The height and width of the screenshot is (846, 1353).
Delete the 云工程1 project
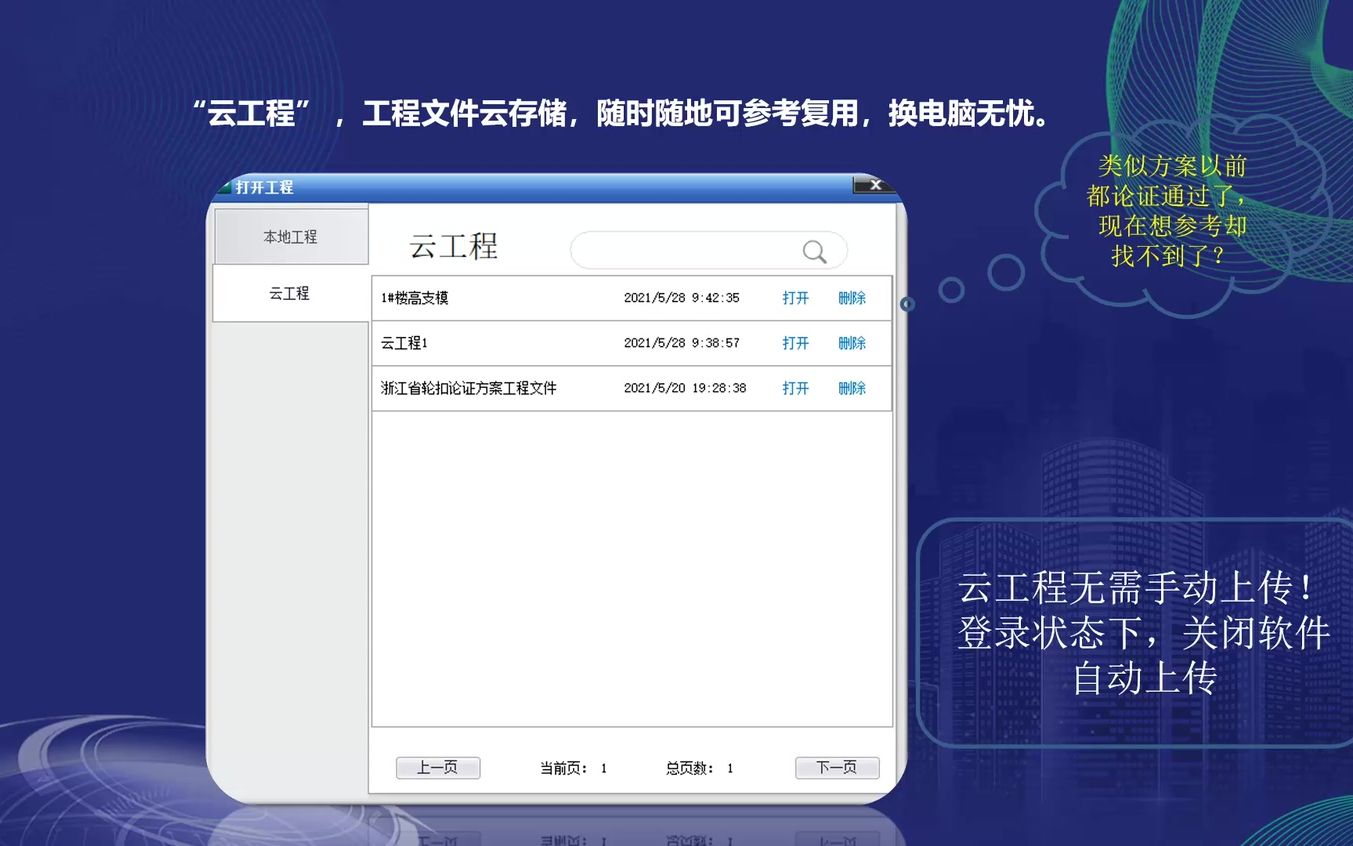852,343
